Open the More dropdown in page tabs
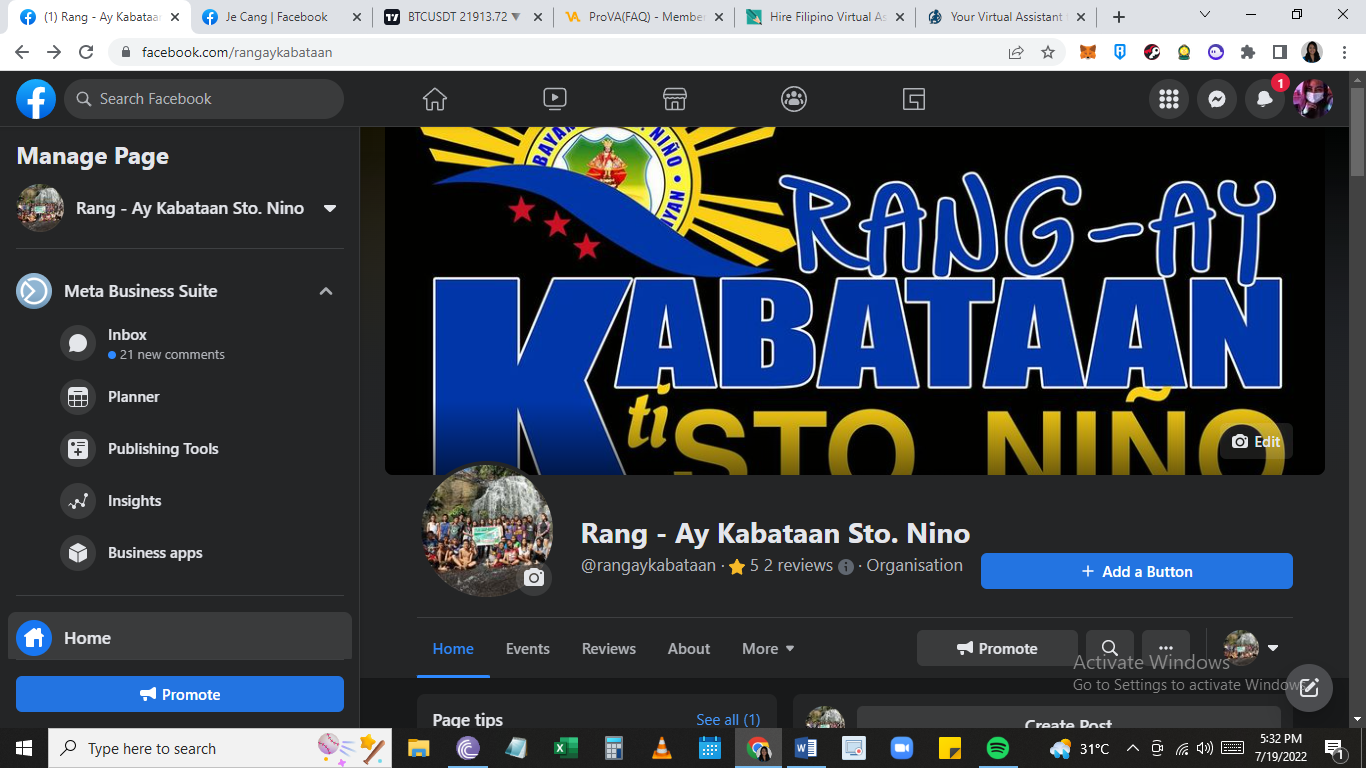 (768, 648)
